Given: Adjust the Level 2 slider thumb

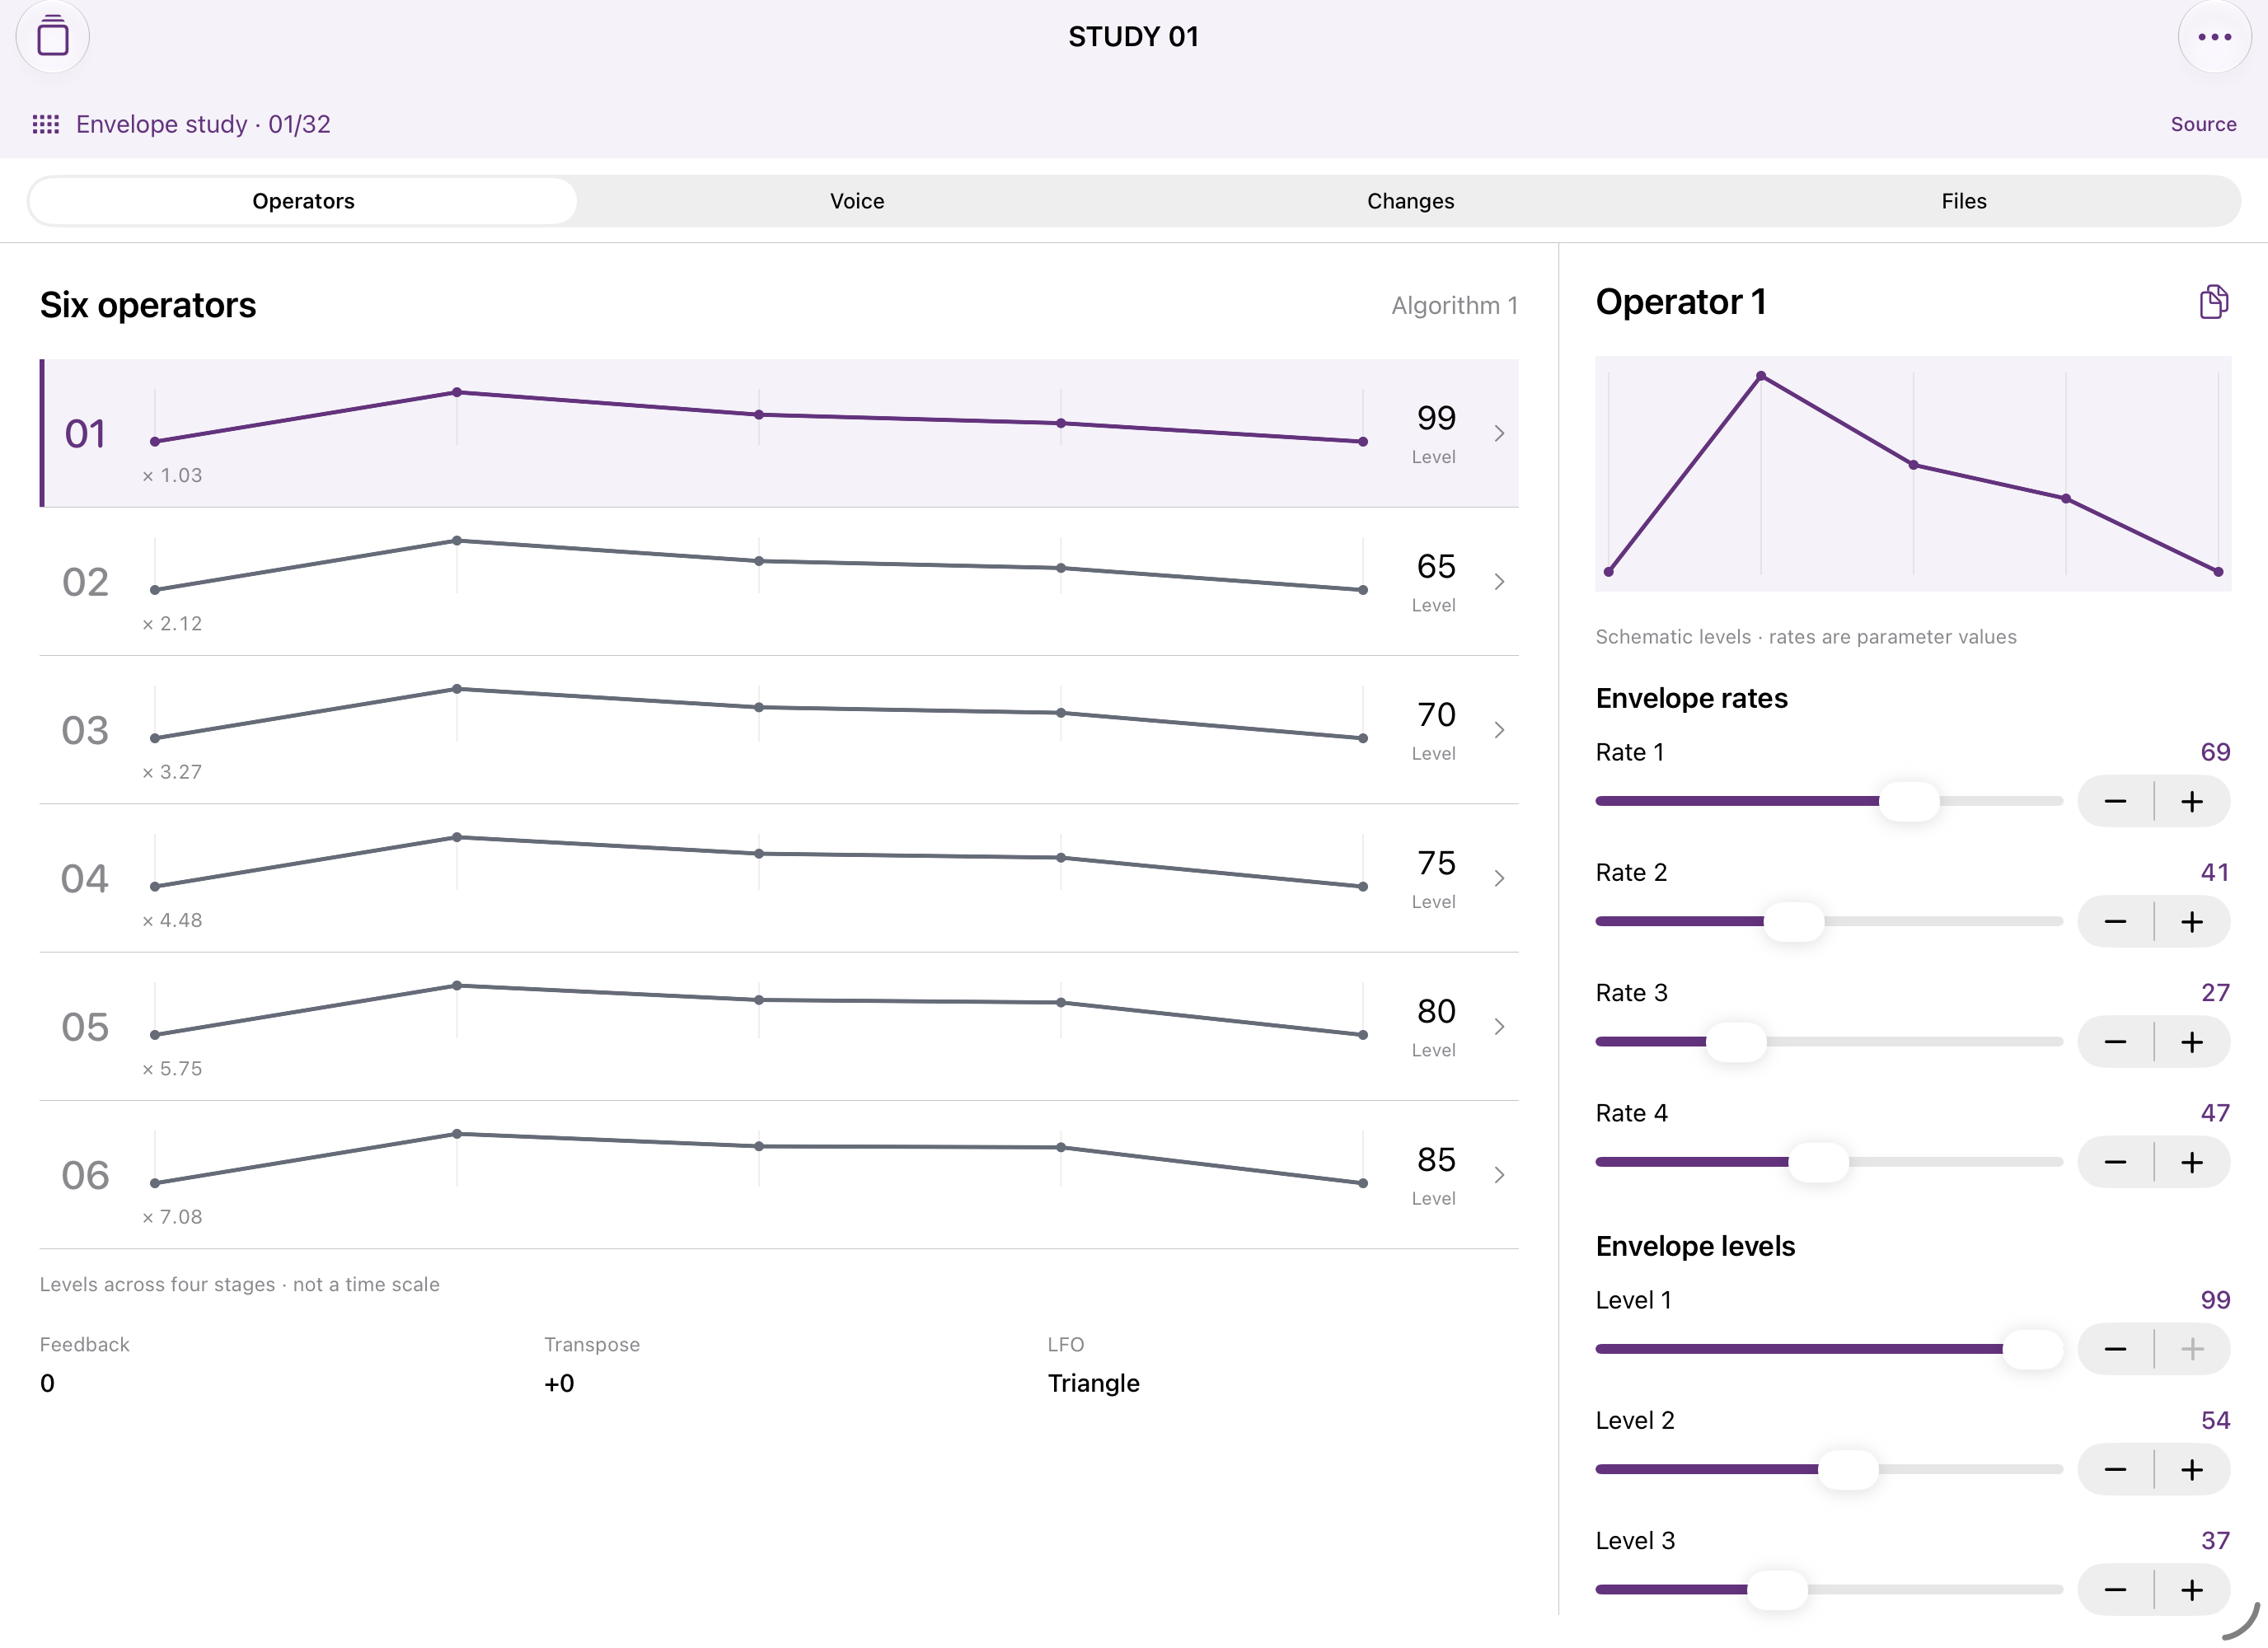Looking at the screenshot, I should tap(1848, 1470).
